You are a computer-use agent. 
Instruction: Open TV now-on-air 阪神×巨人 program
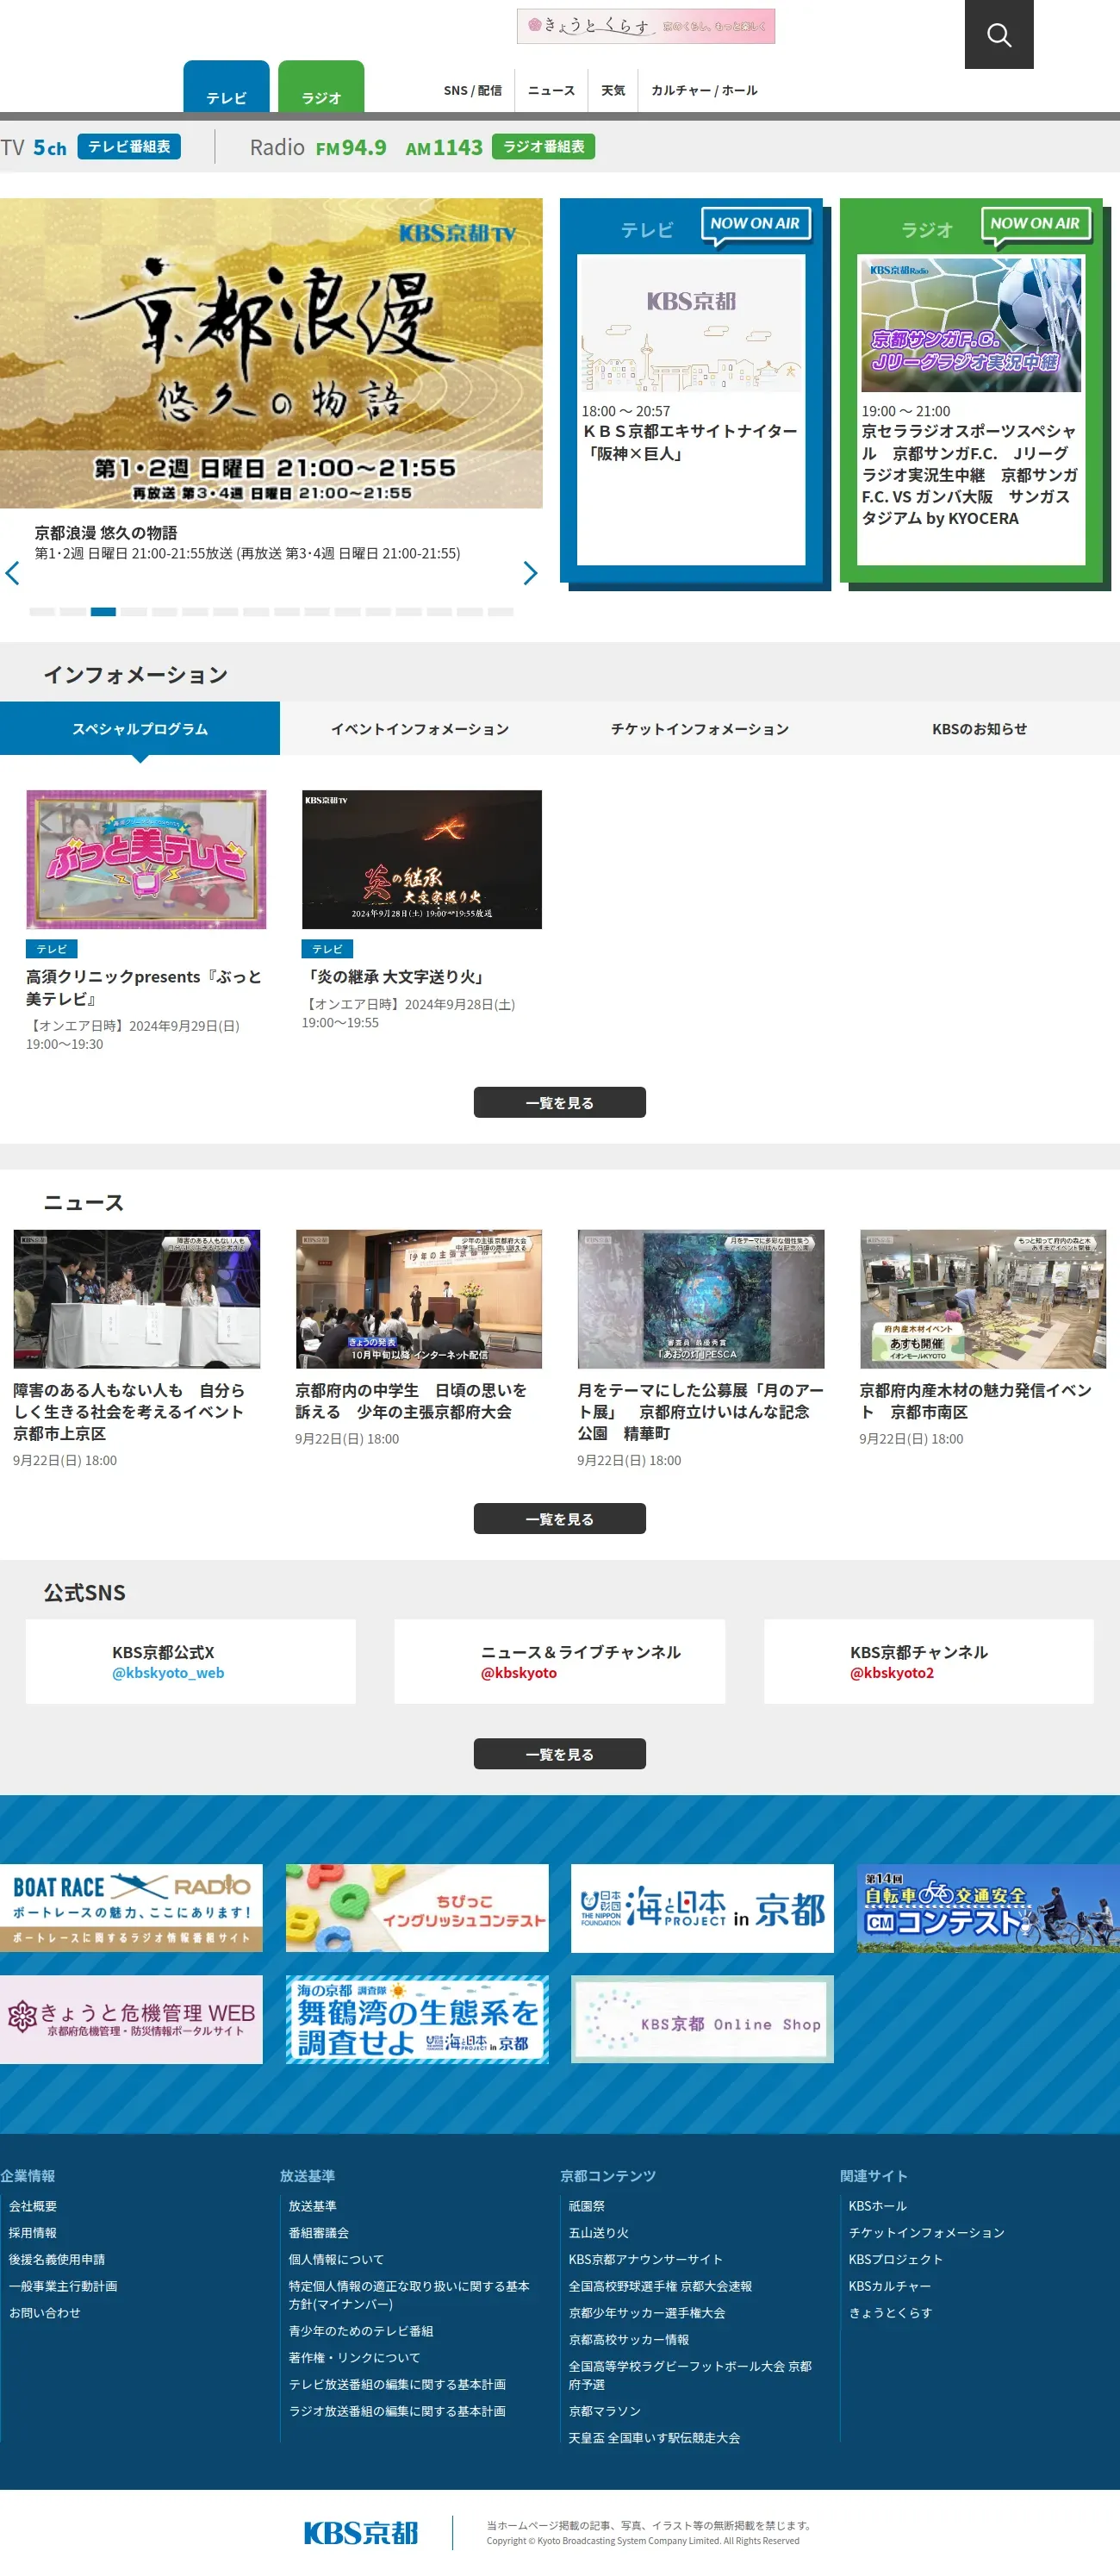click(x=691, y=409)
